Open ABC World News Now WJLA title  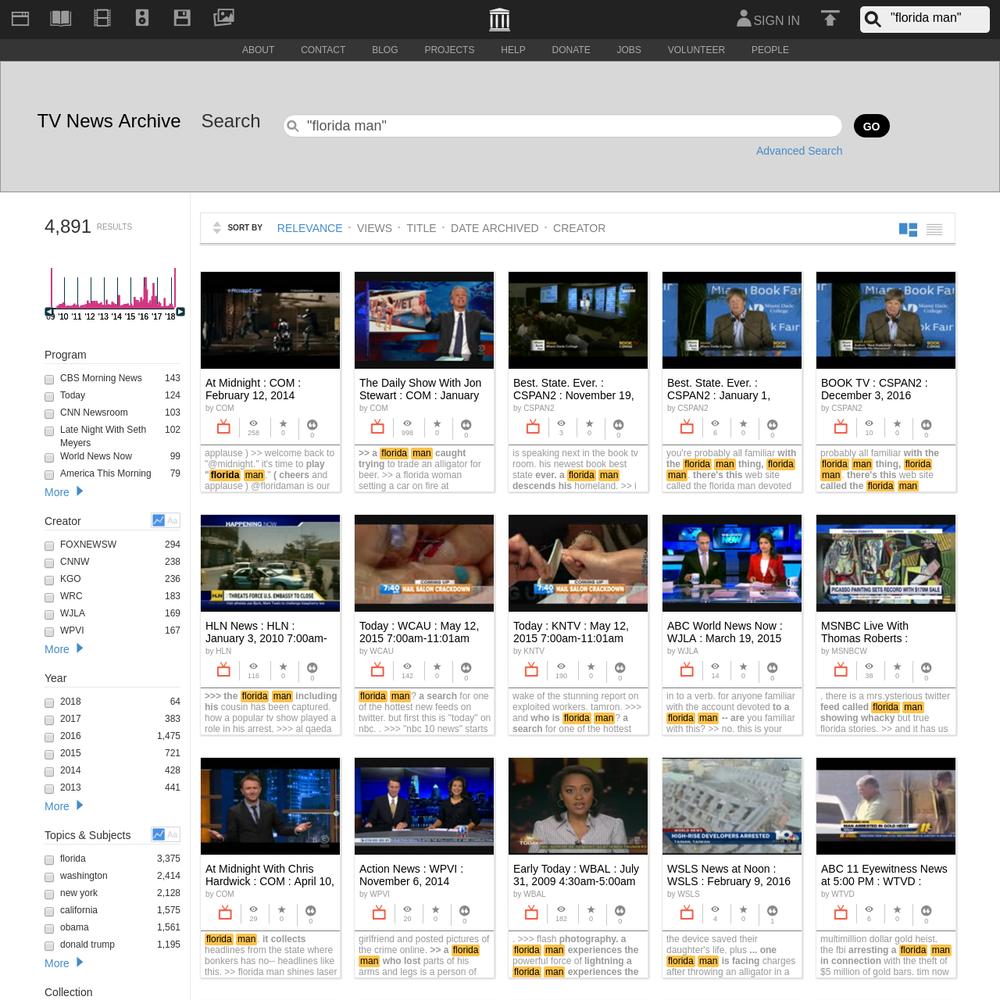724,632
